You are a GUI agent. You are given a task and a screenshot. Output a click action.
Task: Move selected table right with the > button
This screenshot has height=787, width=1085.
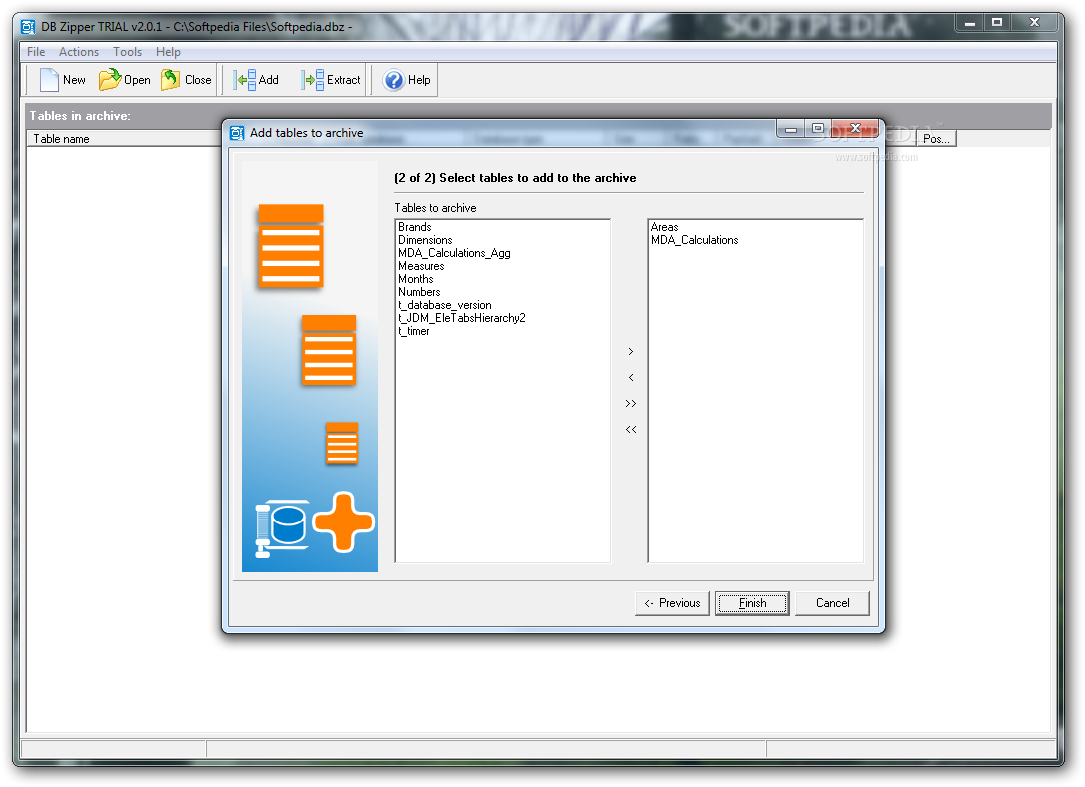(630, 352)
